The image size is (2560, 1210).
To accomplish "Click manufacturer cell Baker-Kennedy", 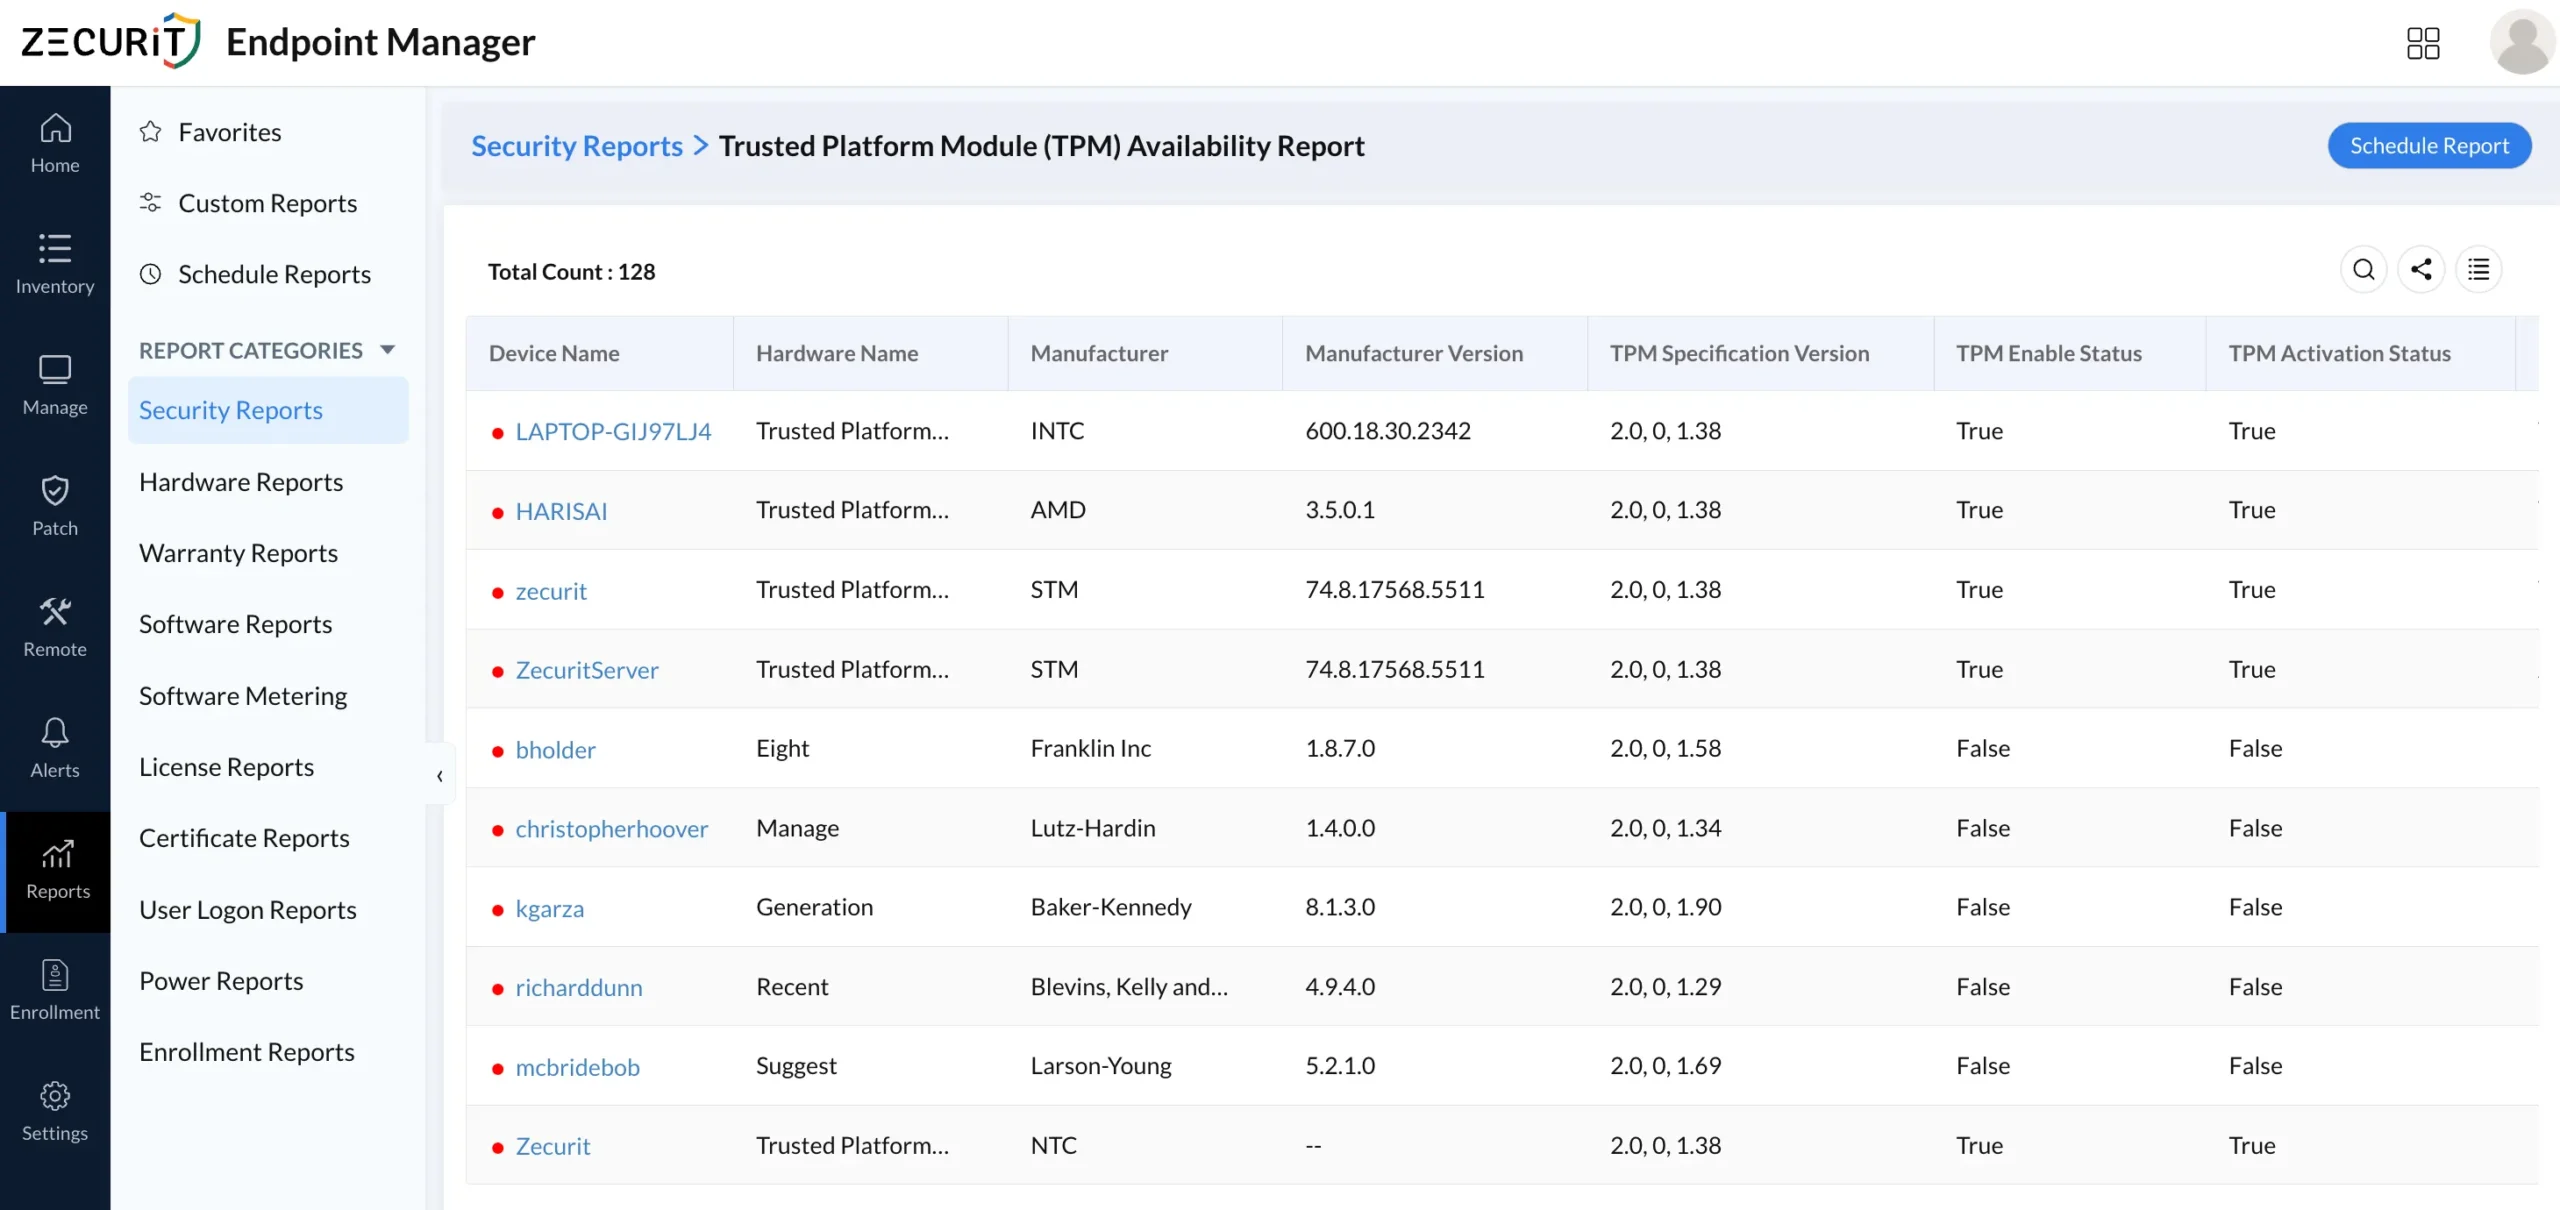I will click(1111, 907).
